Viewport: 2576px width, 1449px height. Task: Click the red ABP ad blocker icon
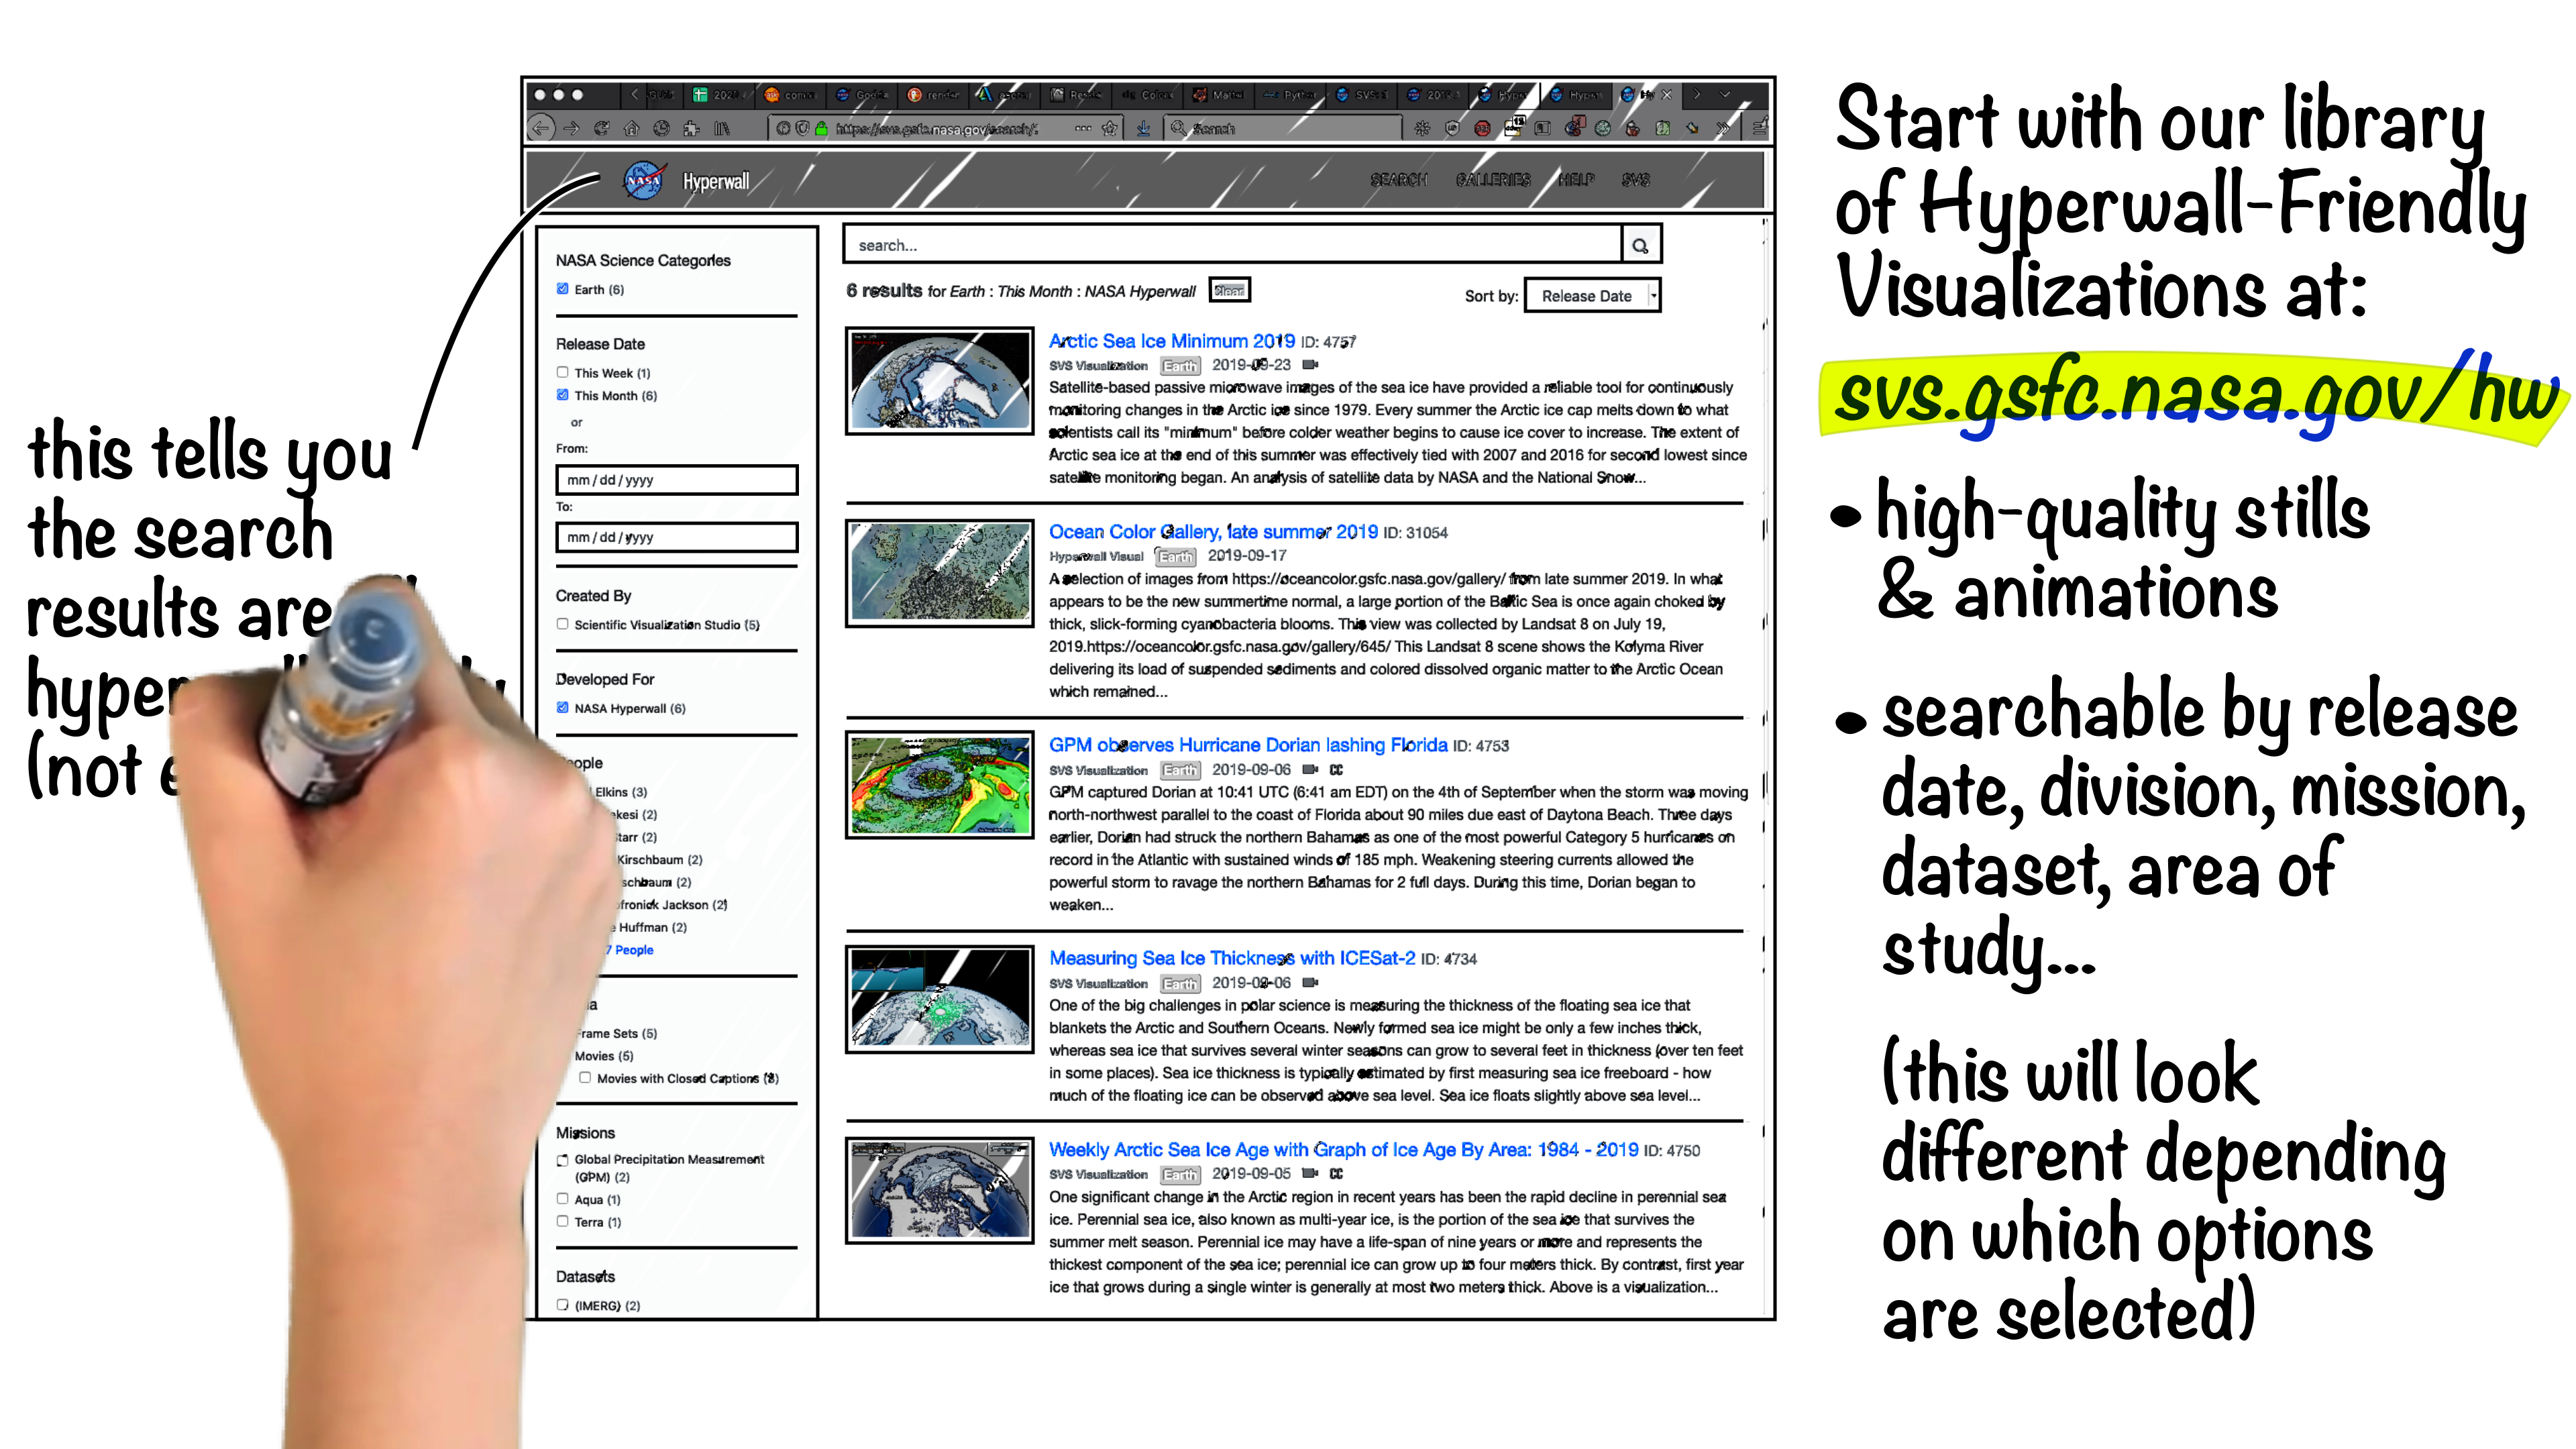click(x=1482, y=128)
